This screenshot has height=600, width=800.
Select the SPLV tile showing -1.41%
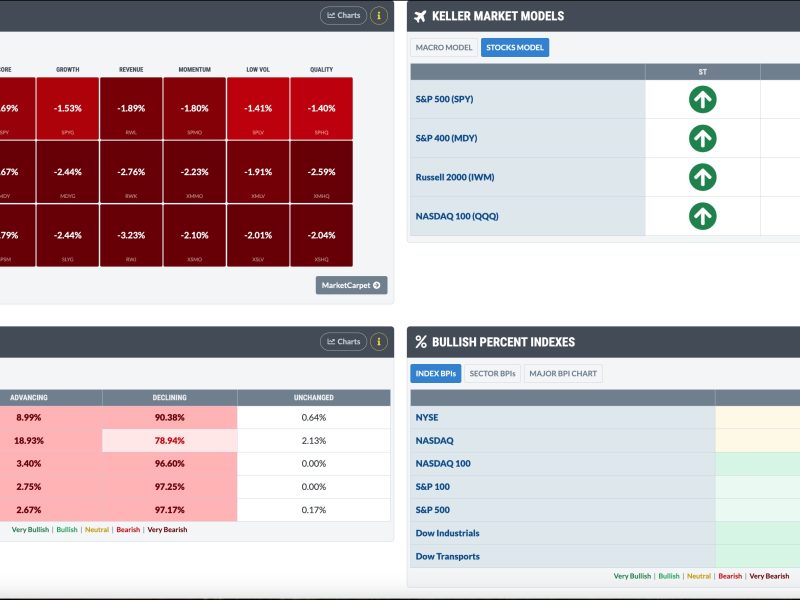click(258, 109)
